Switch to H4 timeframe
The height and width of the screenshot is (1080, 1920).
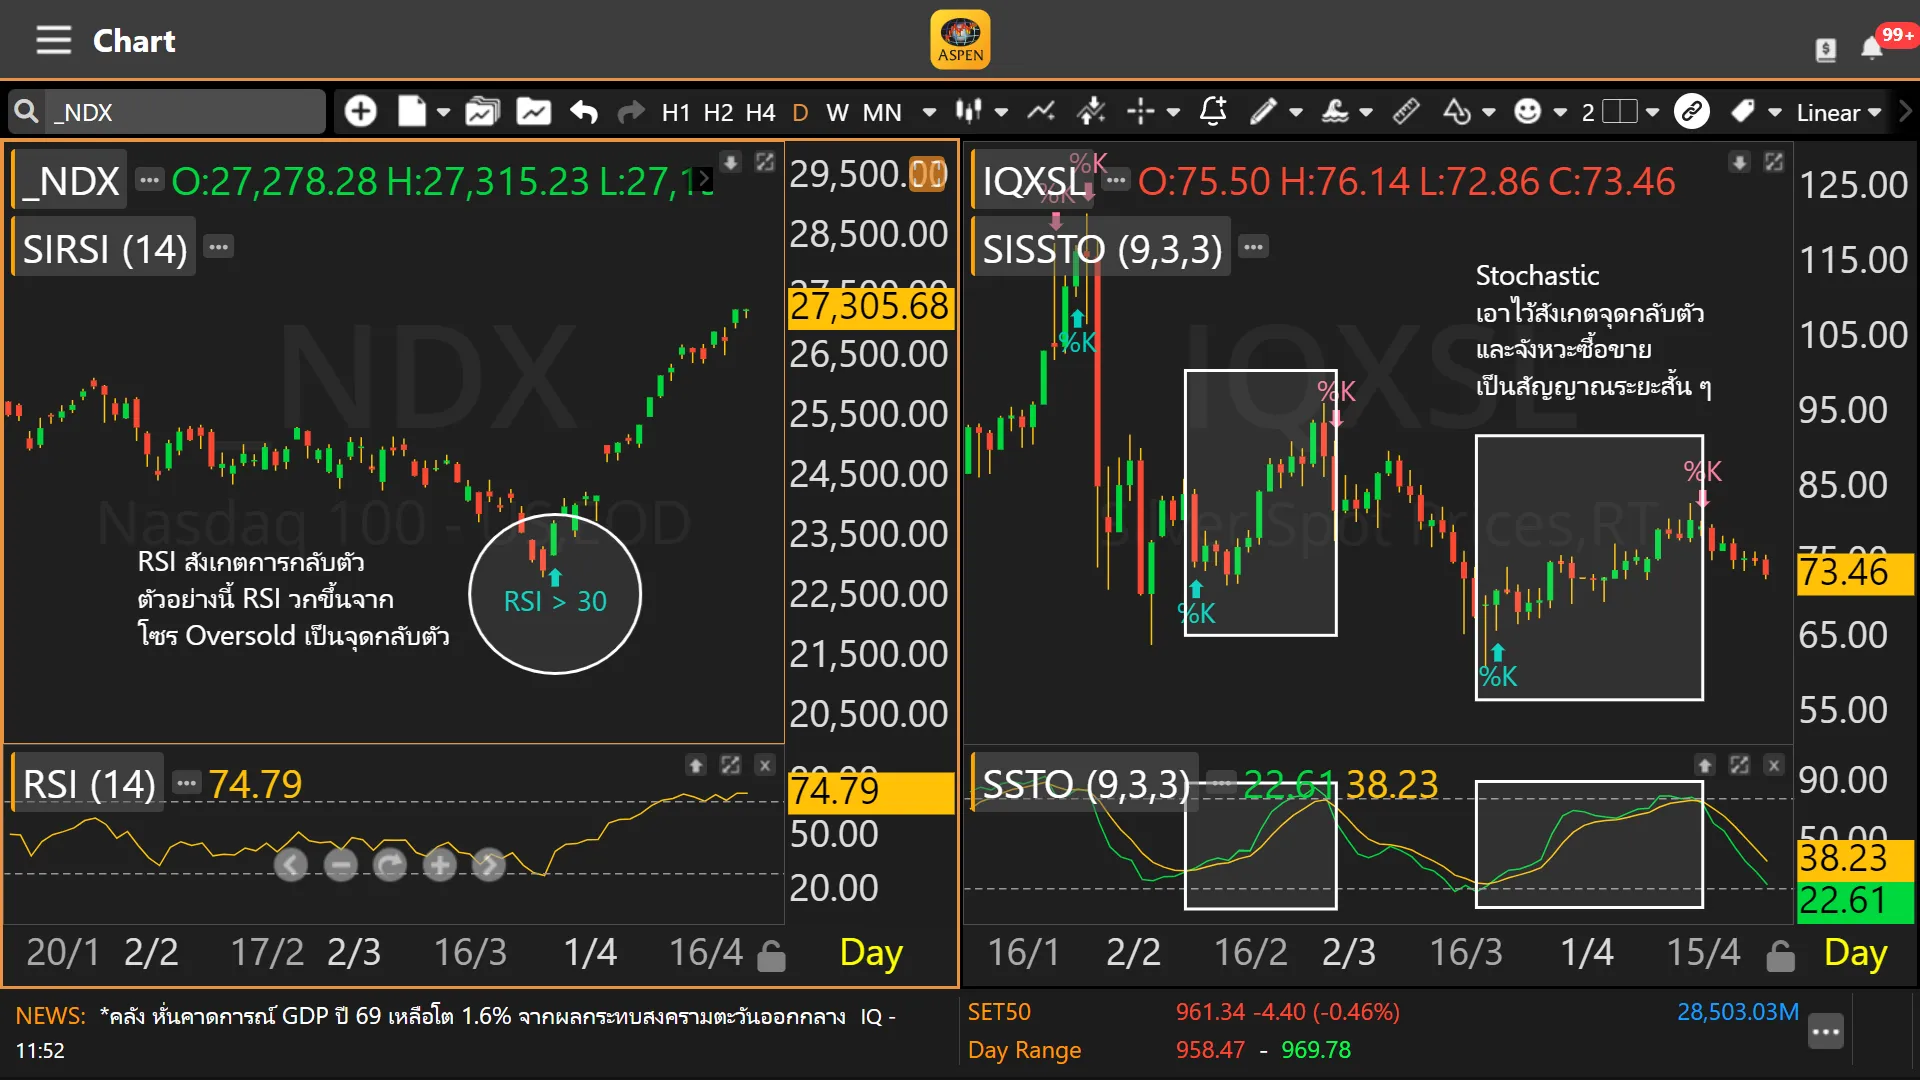[x=760, y=112]
